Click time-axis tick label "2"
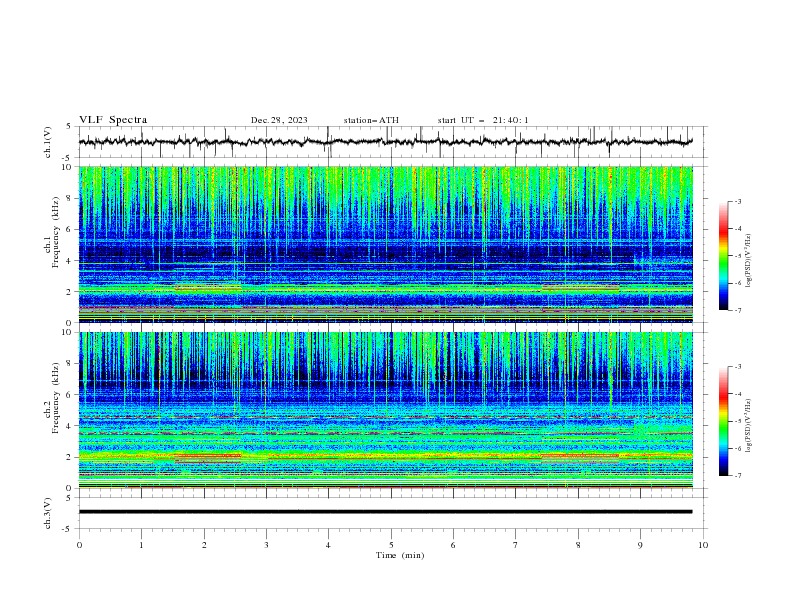792x612 pixels. click(204, 545)
